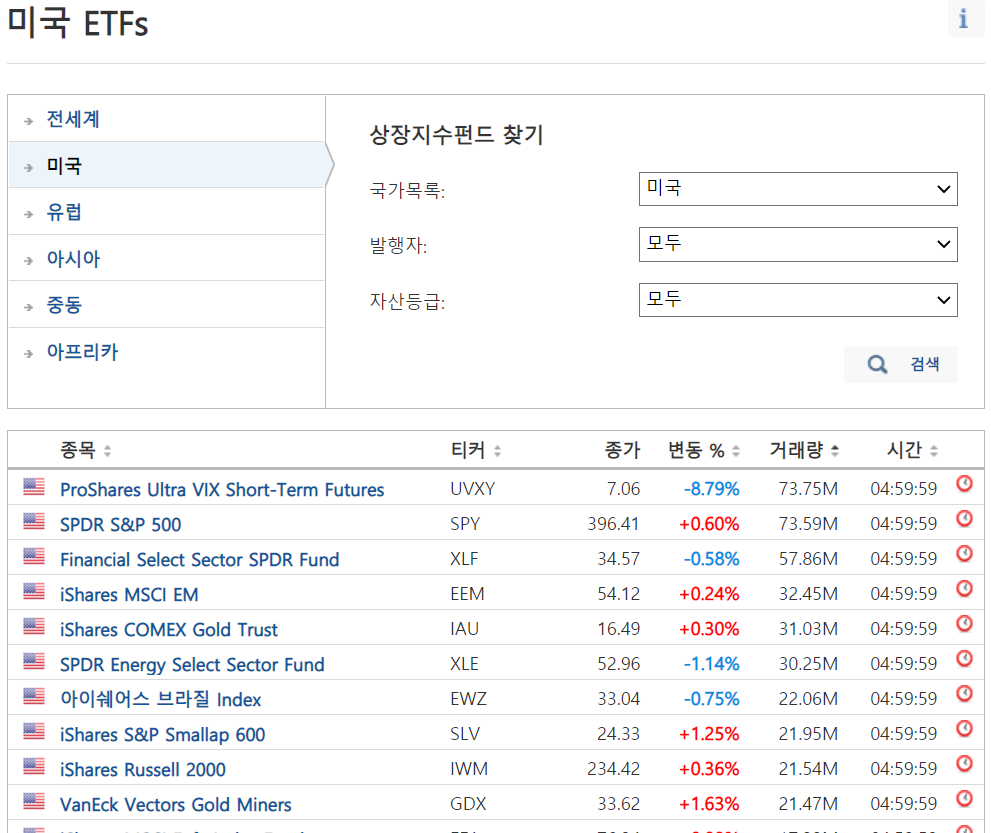The image size is (991, 833).
Task: Click the 73.59M volume cell
Action: pyautogui.click(x=808, y=524)
